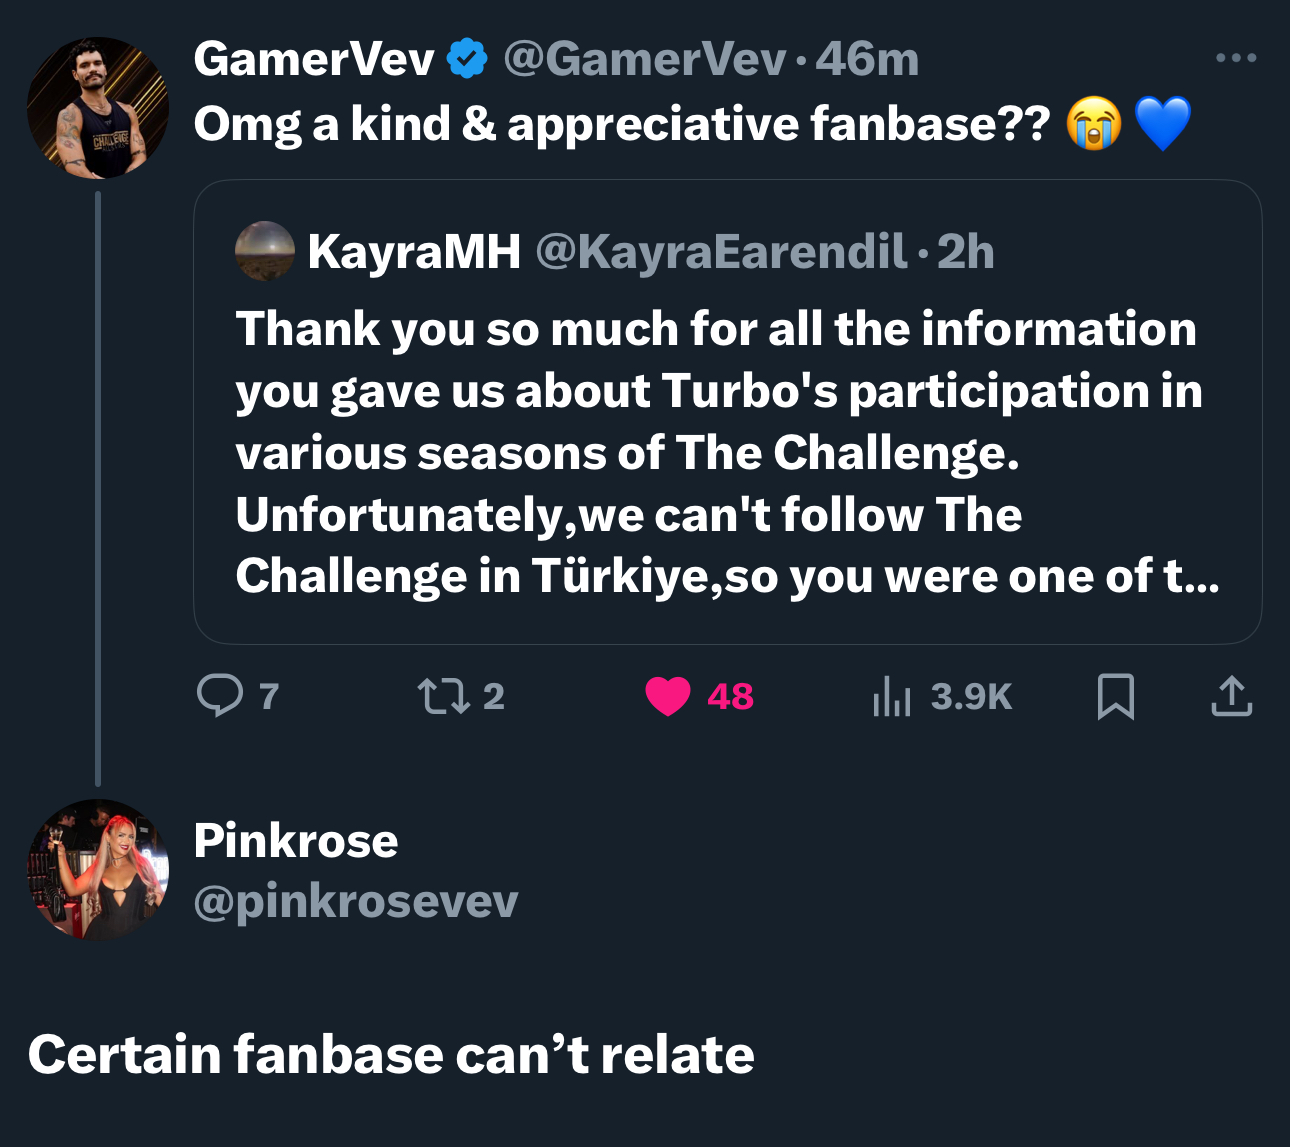Go to the @GamerVev handle
1290x1147 pixels.
645,59
